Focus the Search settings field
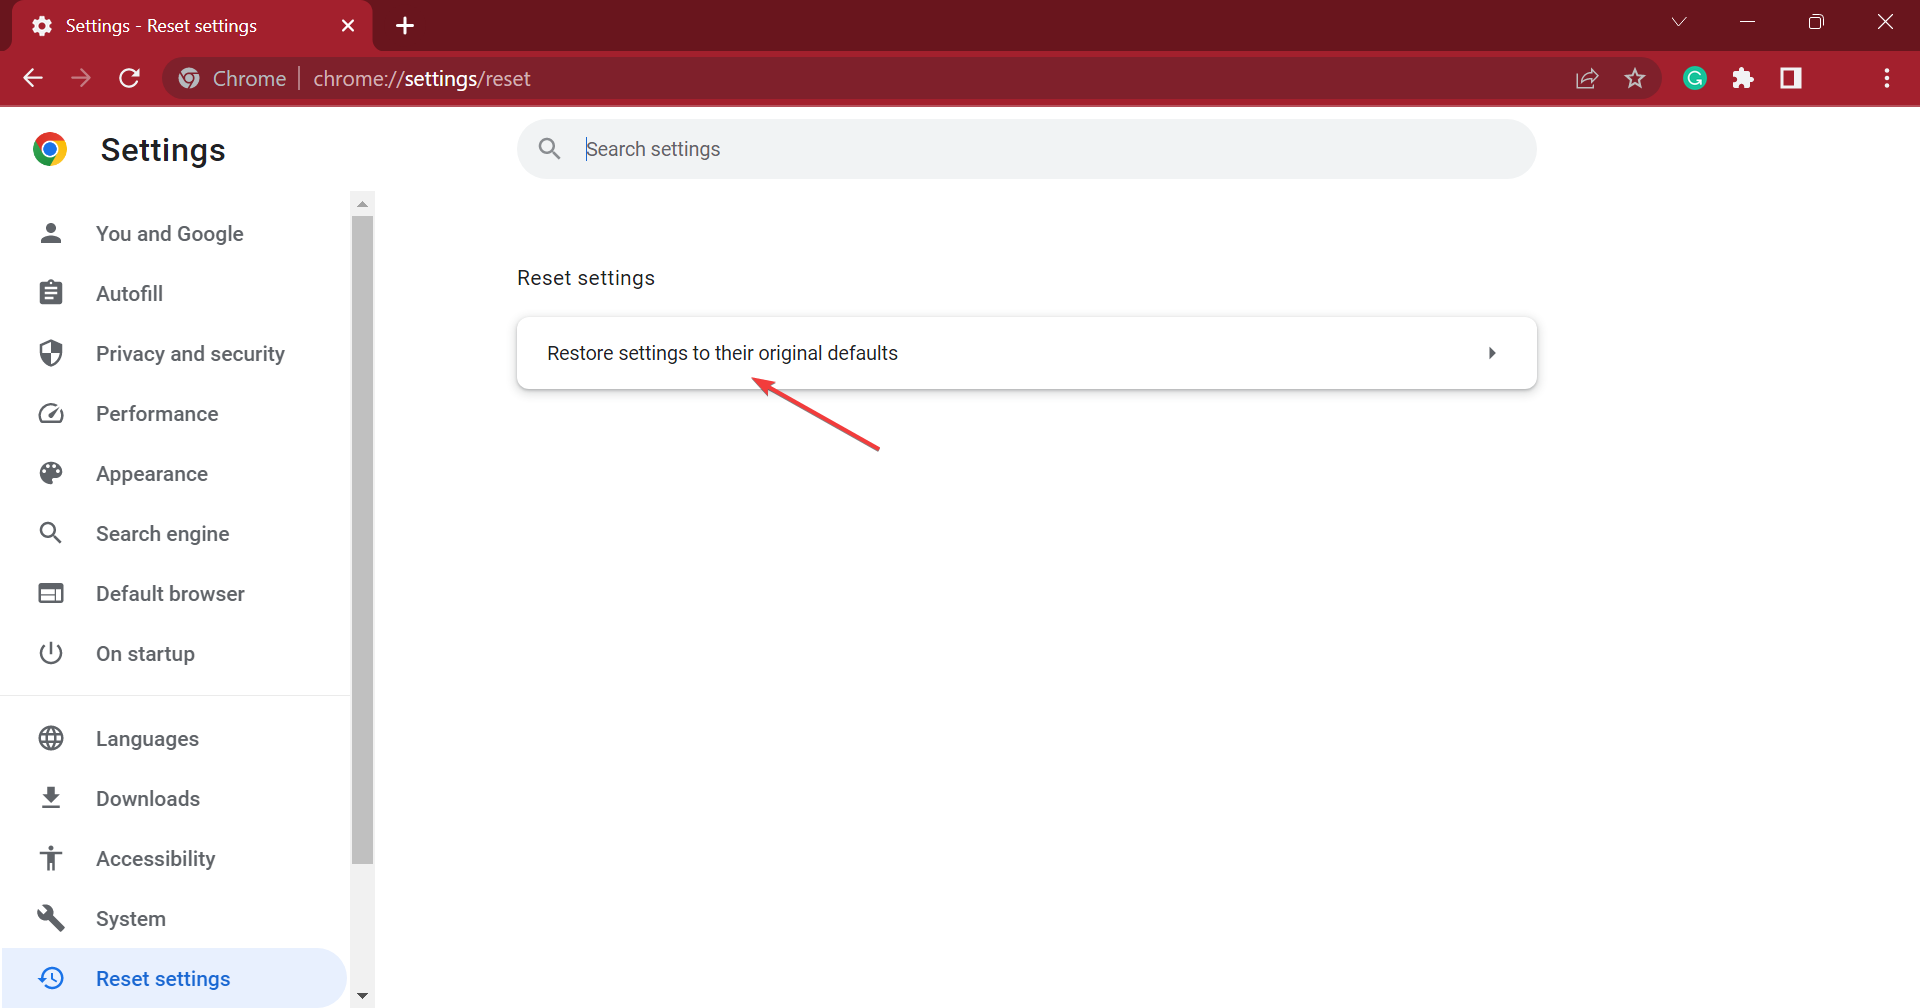 coord(1026,149)
